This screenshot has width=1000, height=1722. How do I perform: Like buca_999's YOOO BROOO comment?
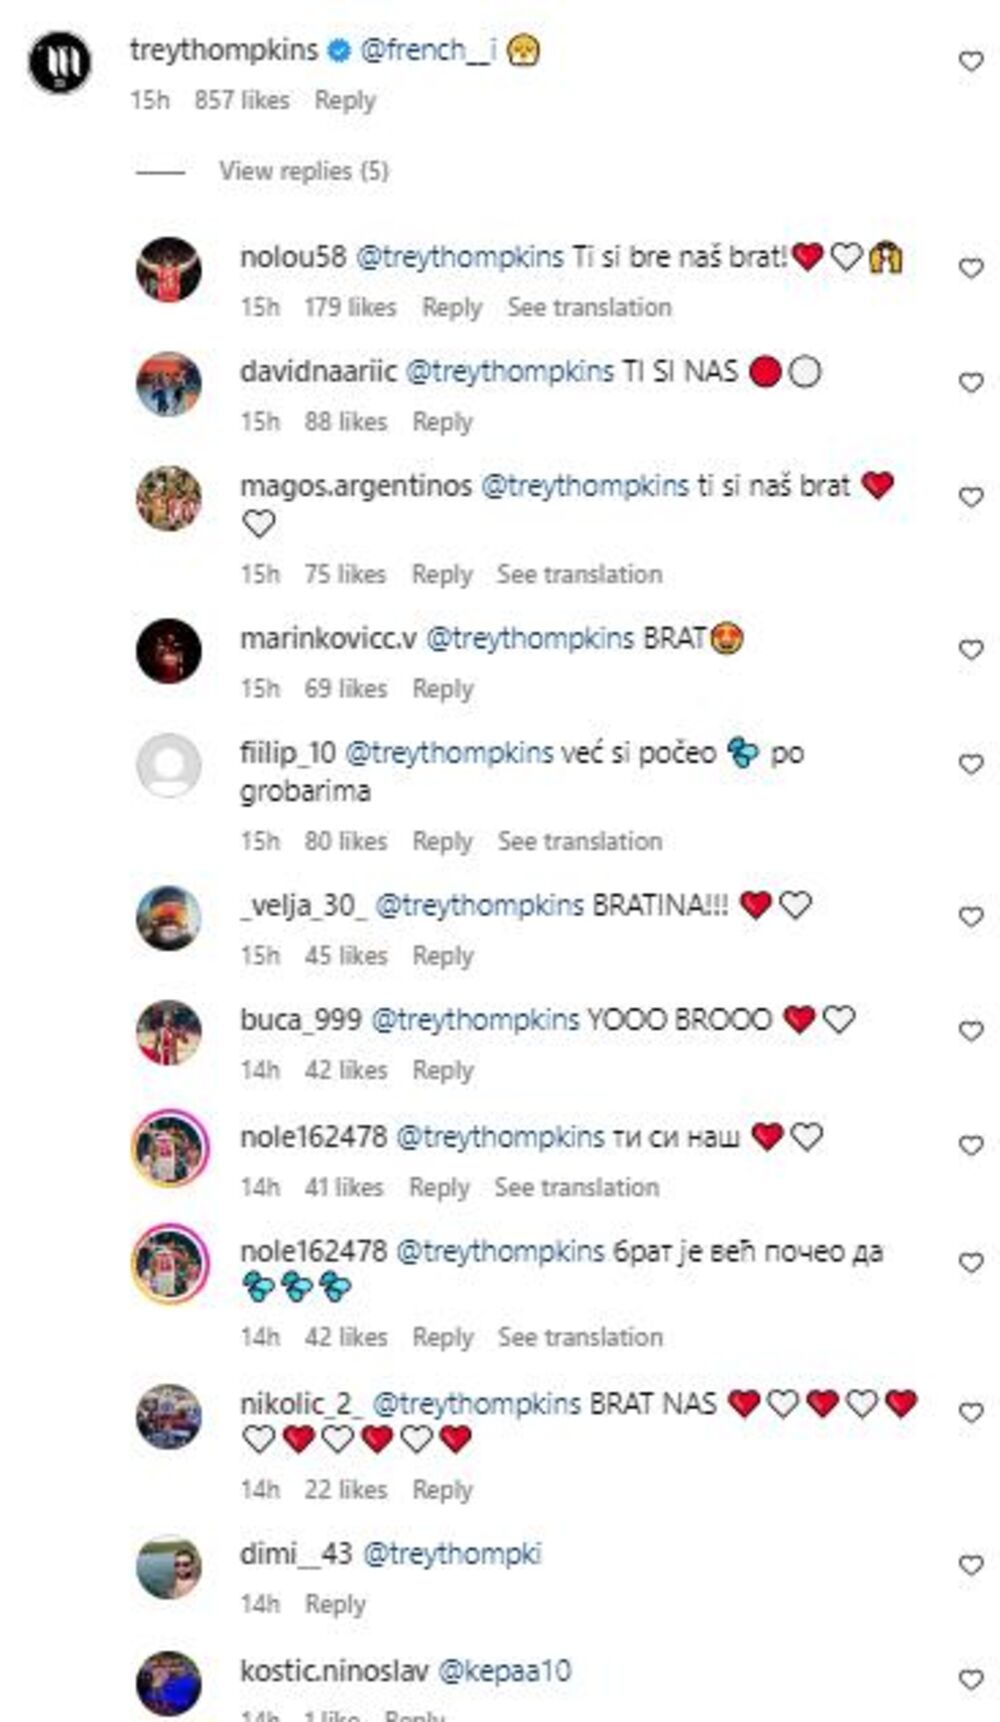coord(971,1031)
